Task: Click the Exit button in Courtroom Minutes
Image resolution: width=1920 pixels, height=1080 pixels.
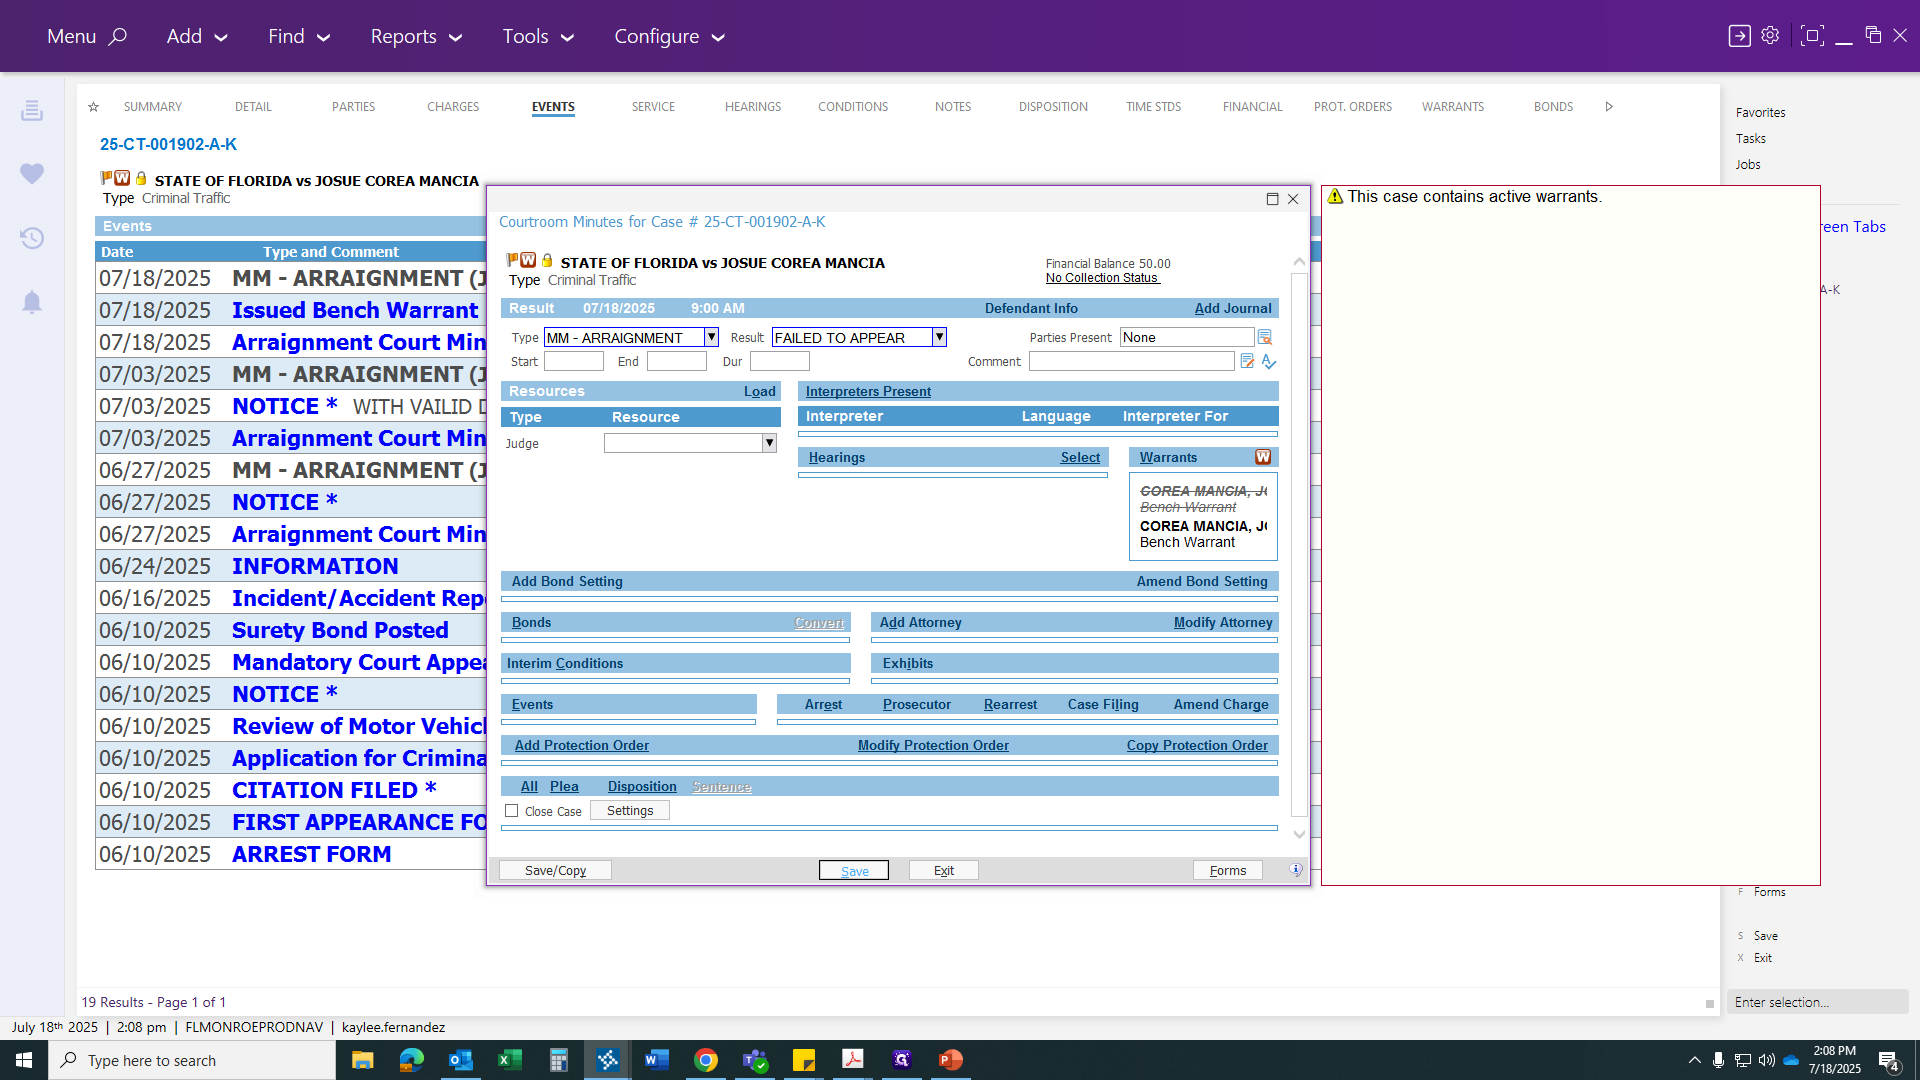Action: pos(944,870)
